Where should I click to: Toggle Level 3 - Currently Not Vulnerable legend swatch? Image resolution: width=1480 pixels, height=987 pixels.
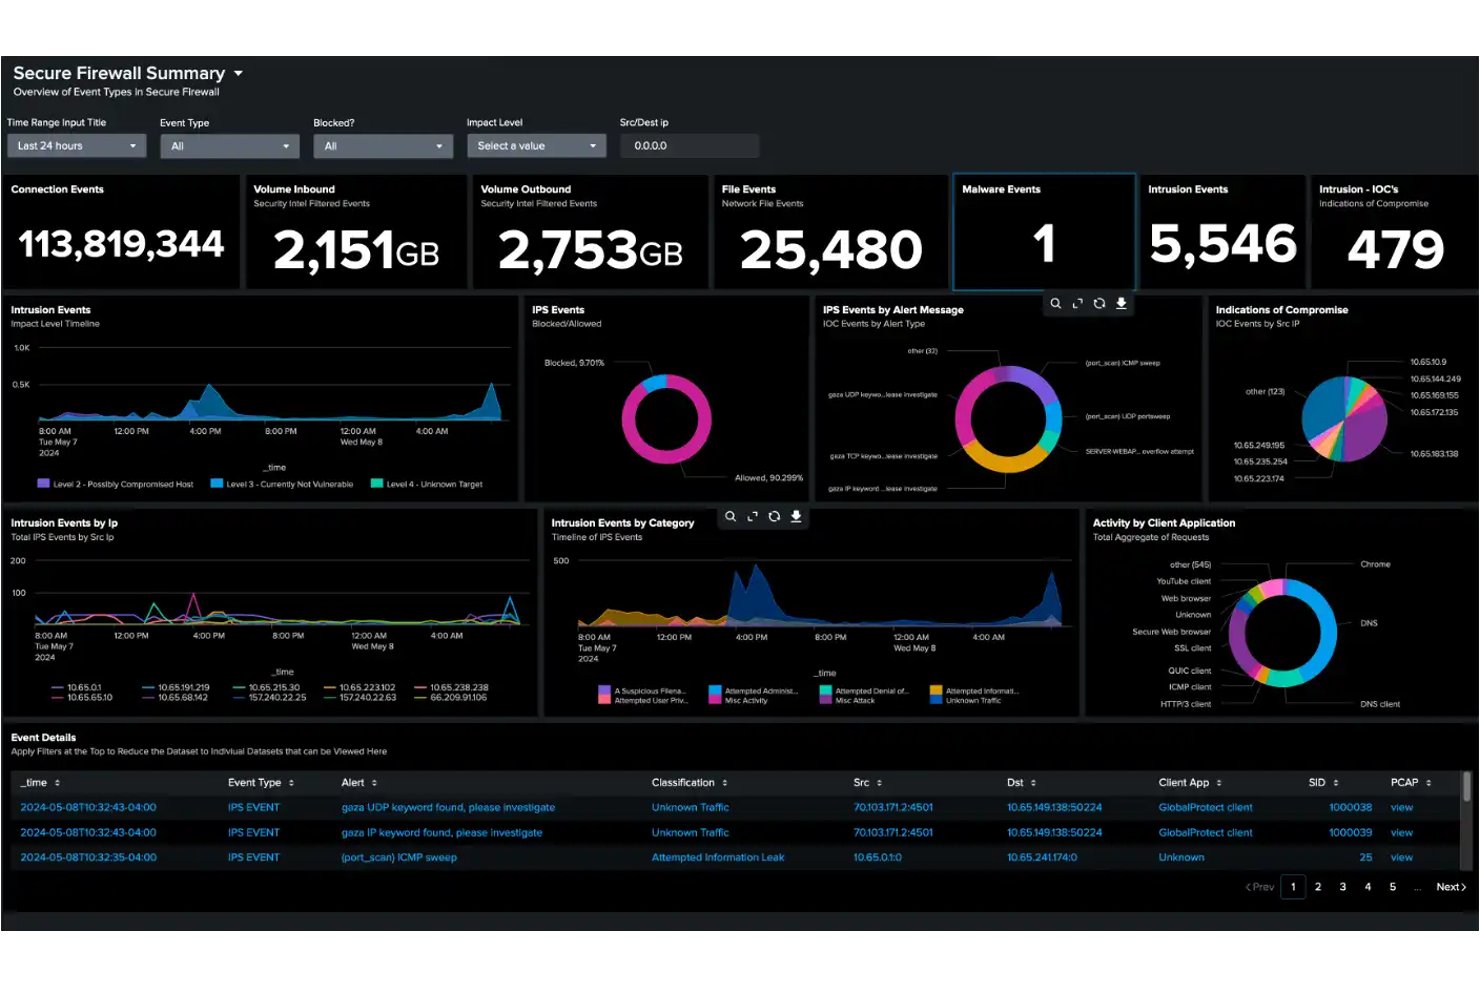[216, 483]
